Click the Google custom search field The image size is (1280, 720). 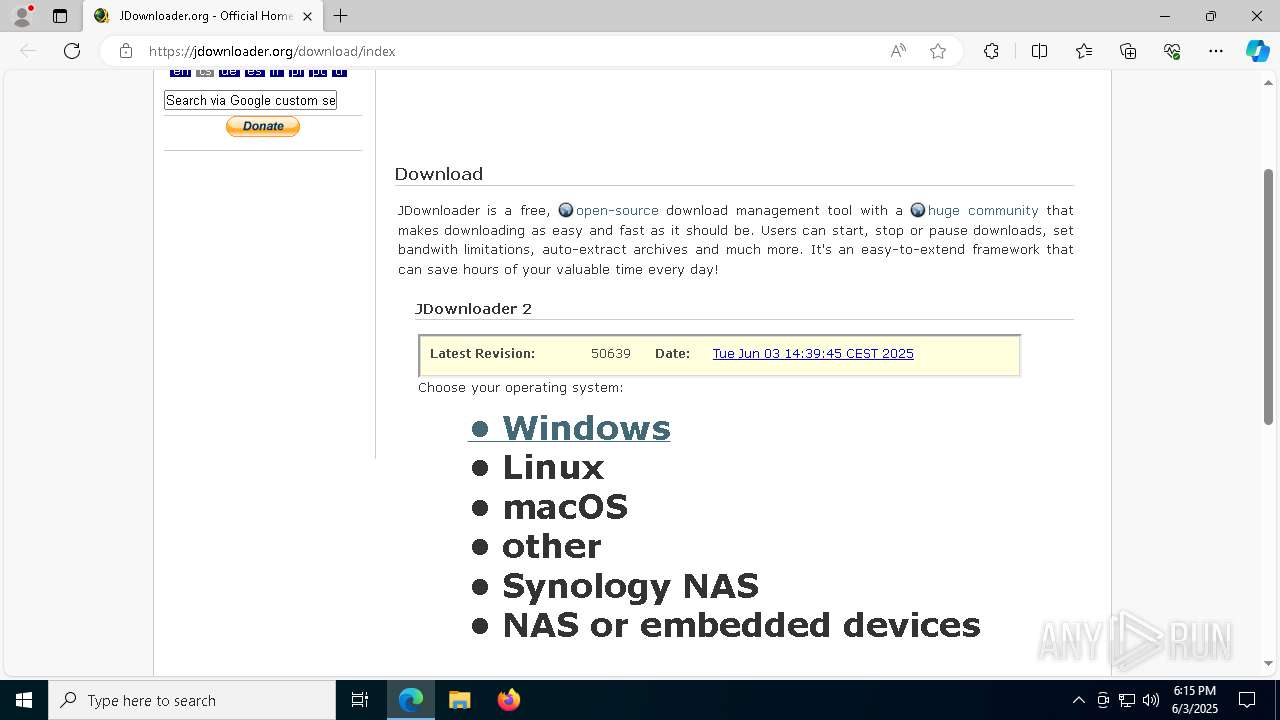250,100
